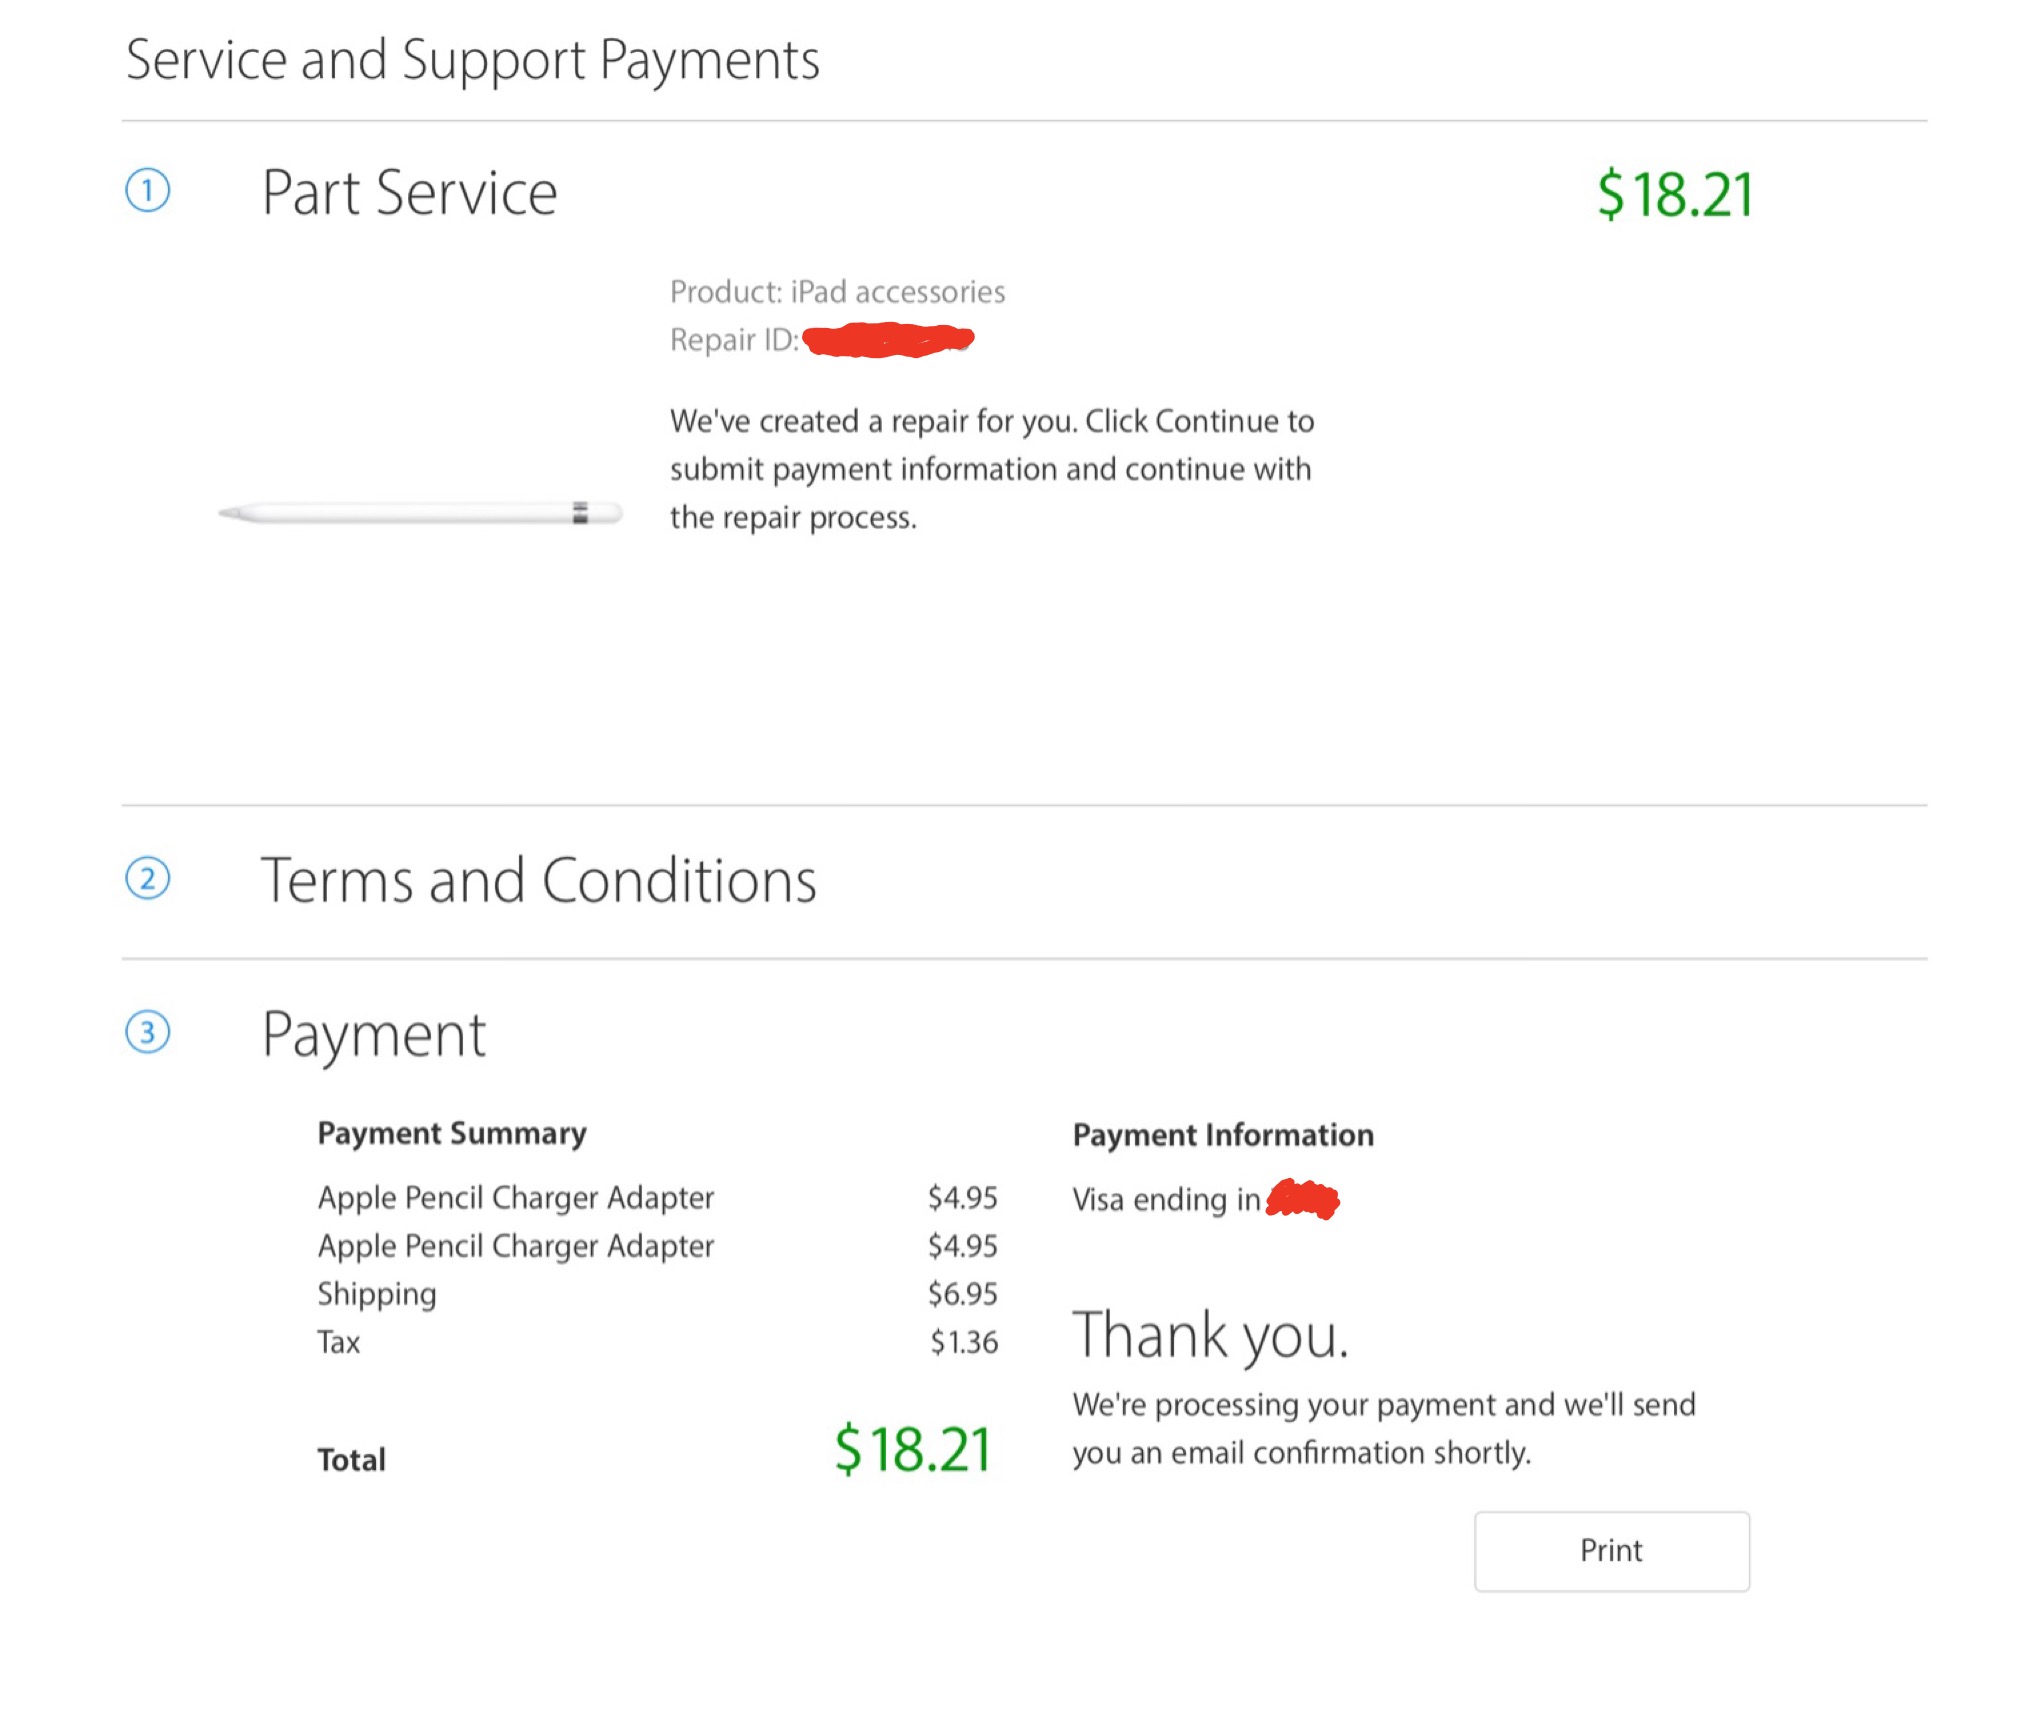2031x1736 pixels.
Task: Click the second Apple Pencil Charger Adapter line
Action: [657, 1245]
